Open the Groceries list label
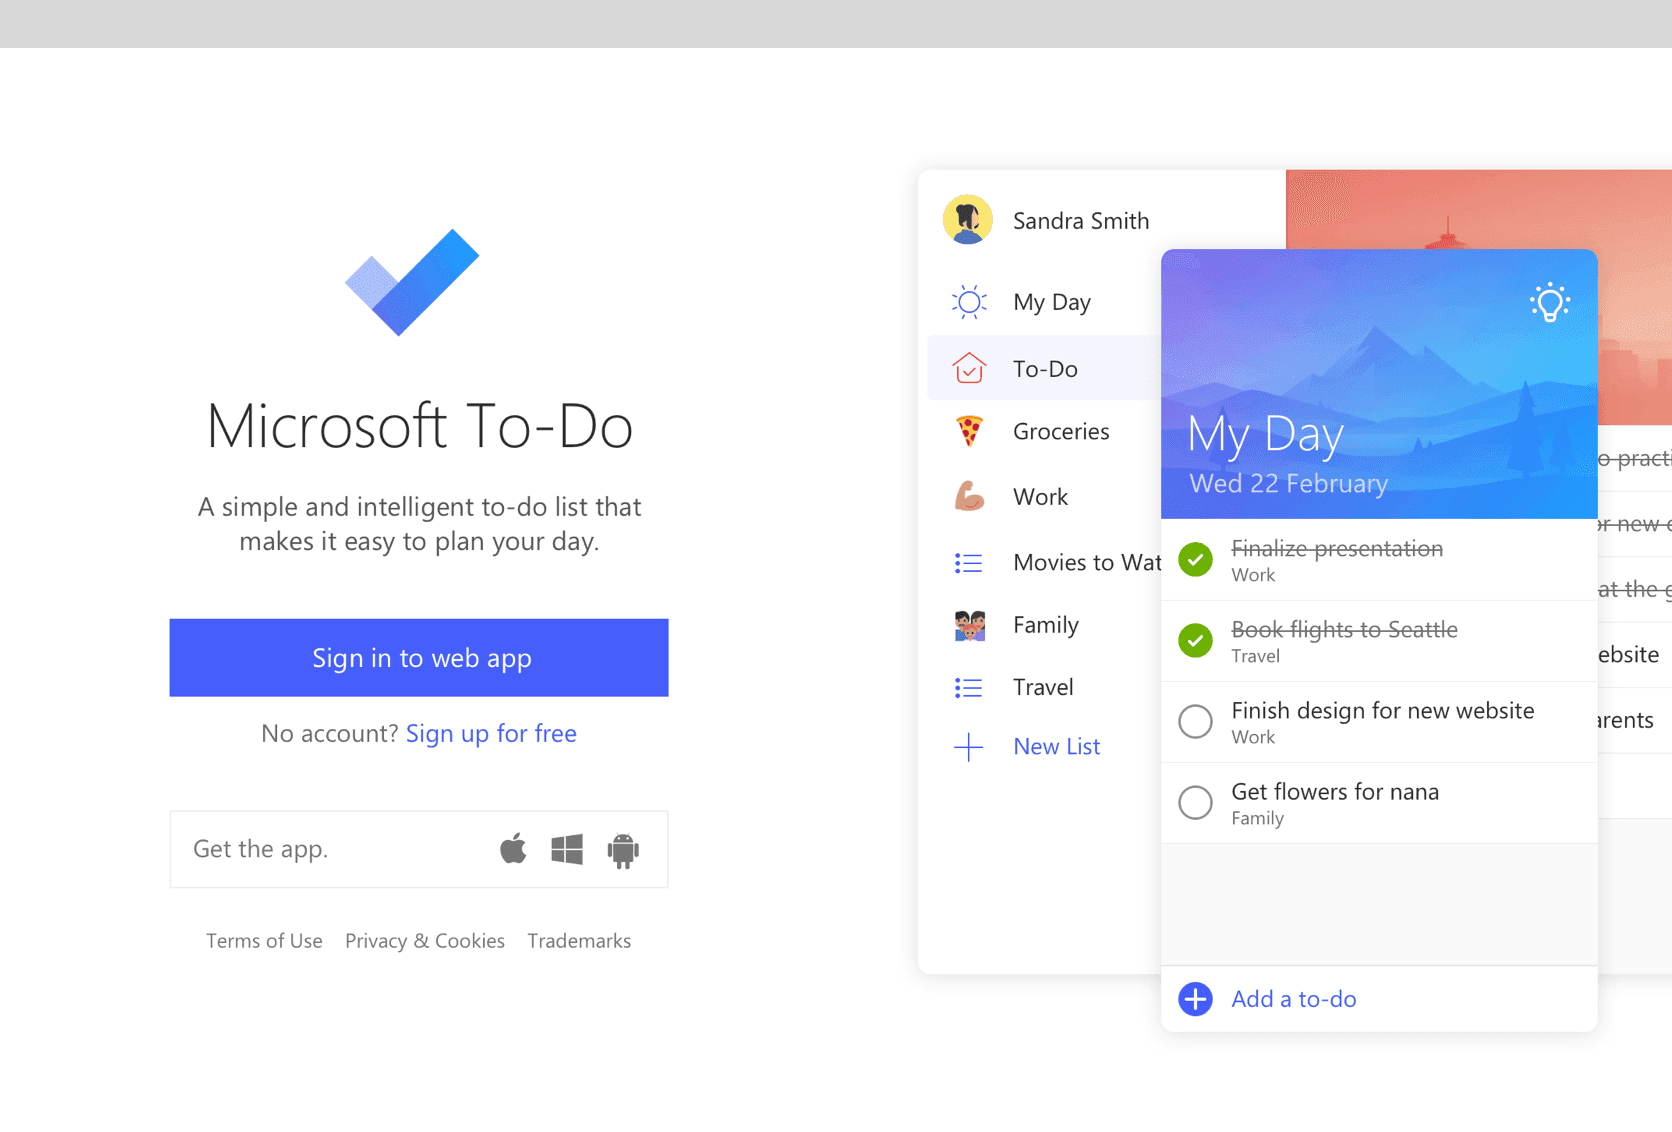This screenshot has height=1132, width=1672. [1061, 431]
